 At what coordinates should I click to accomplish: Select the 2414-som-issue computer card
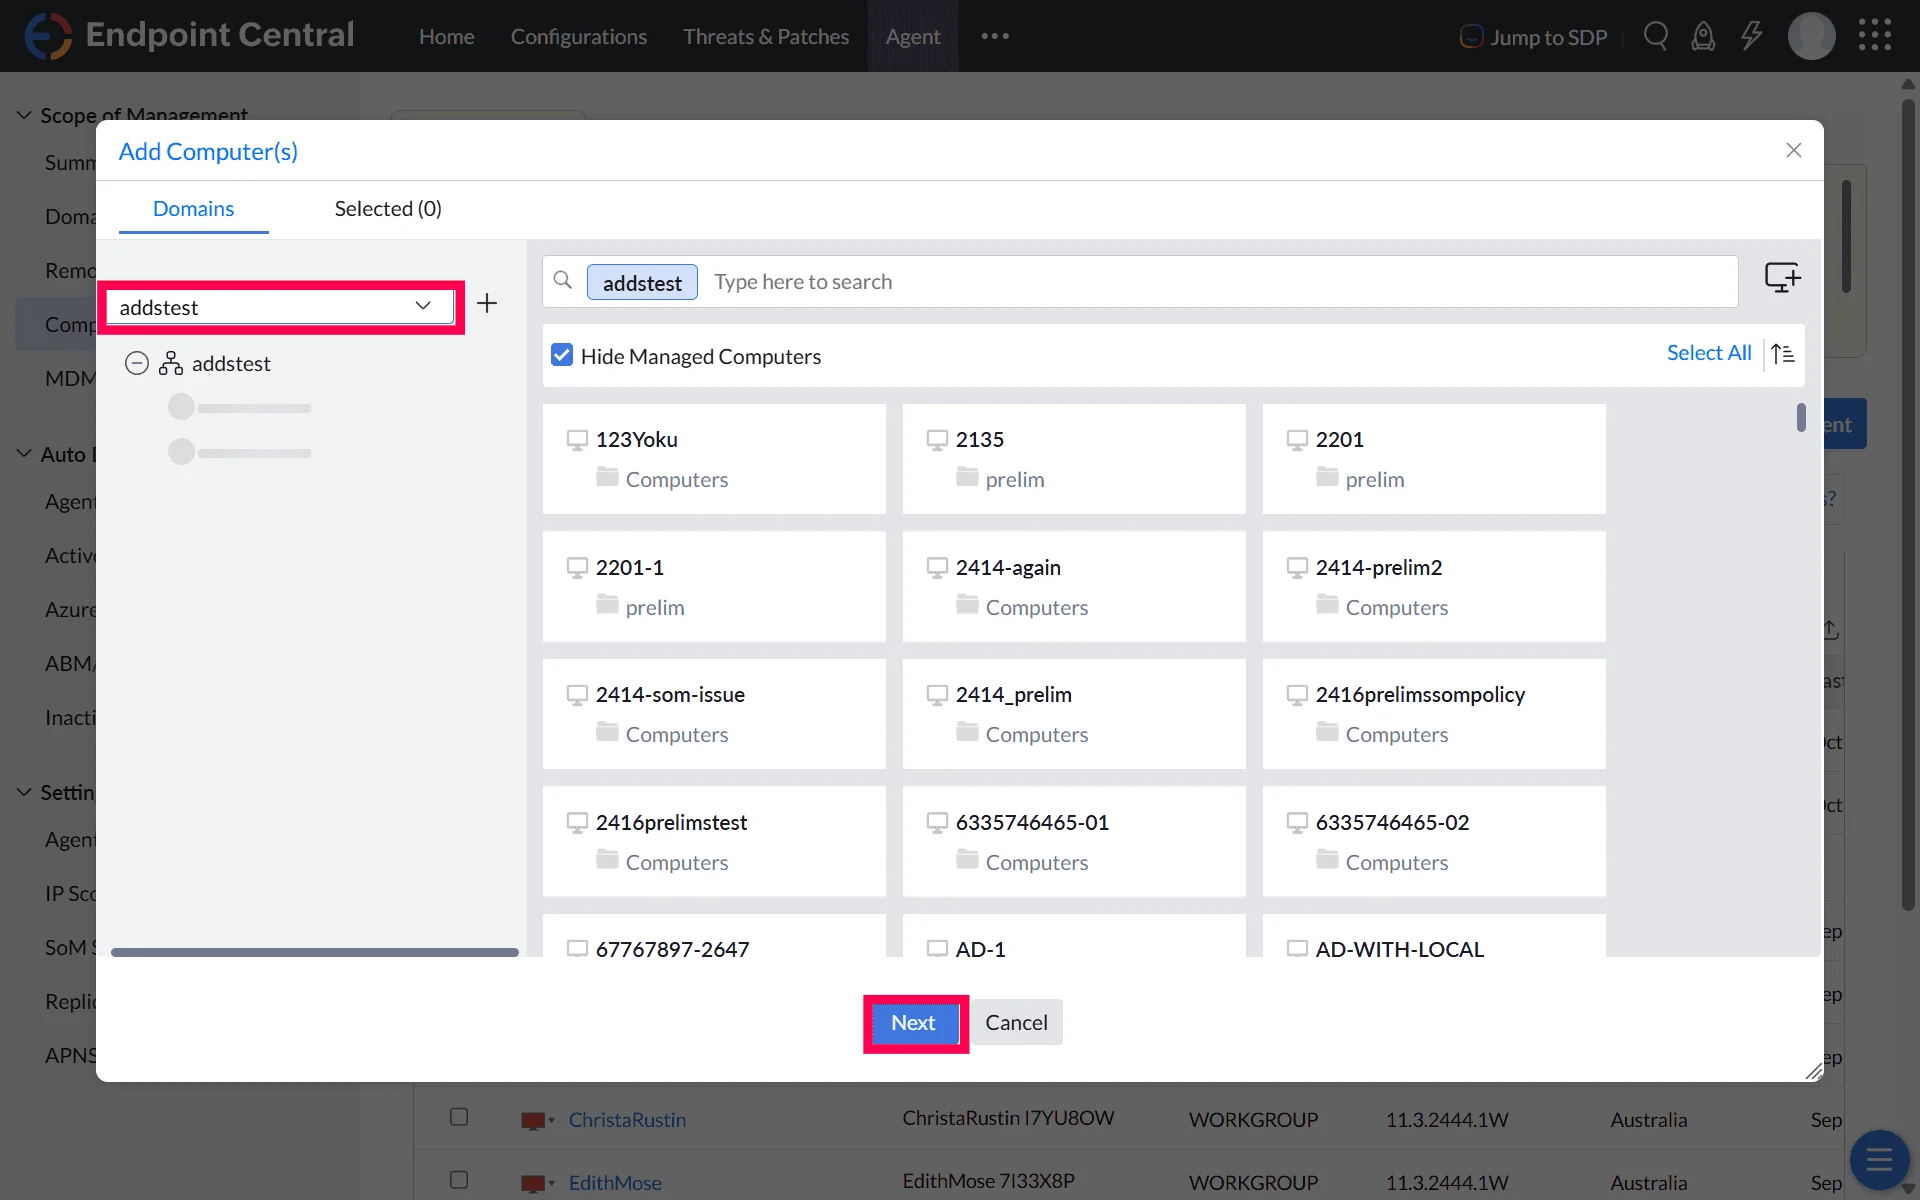[x=714, y=714]
